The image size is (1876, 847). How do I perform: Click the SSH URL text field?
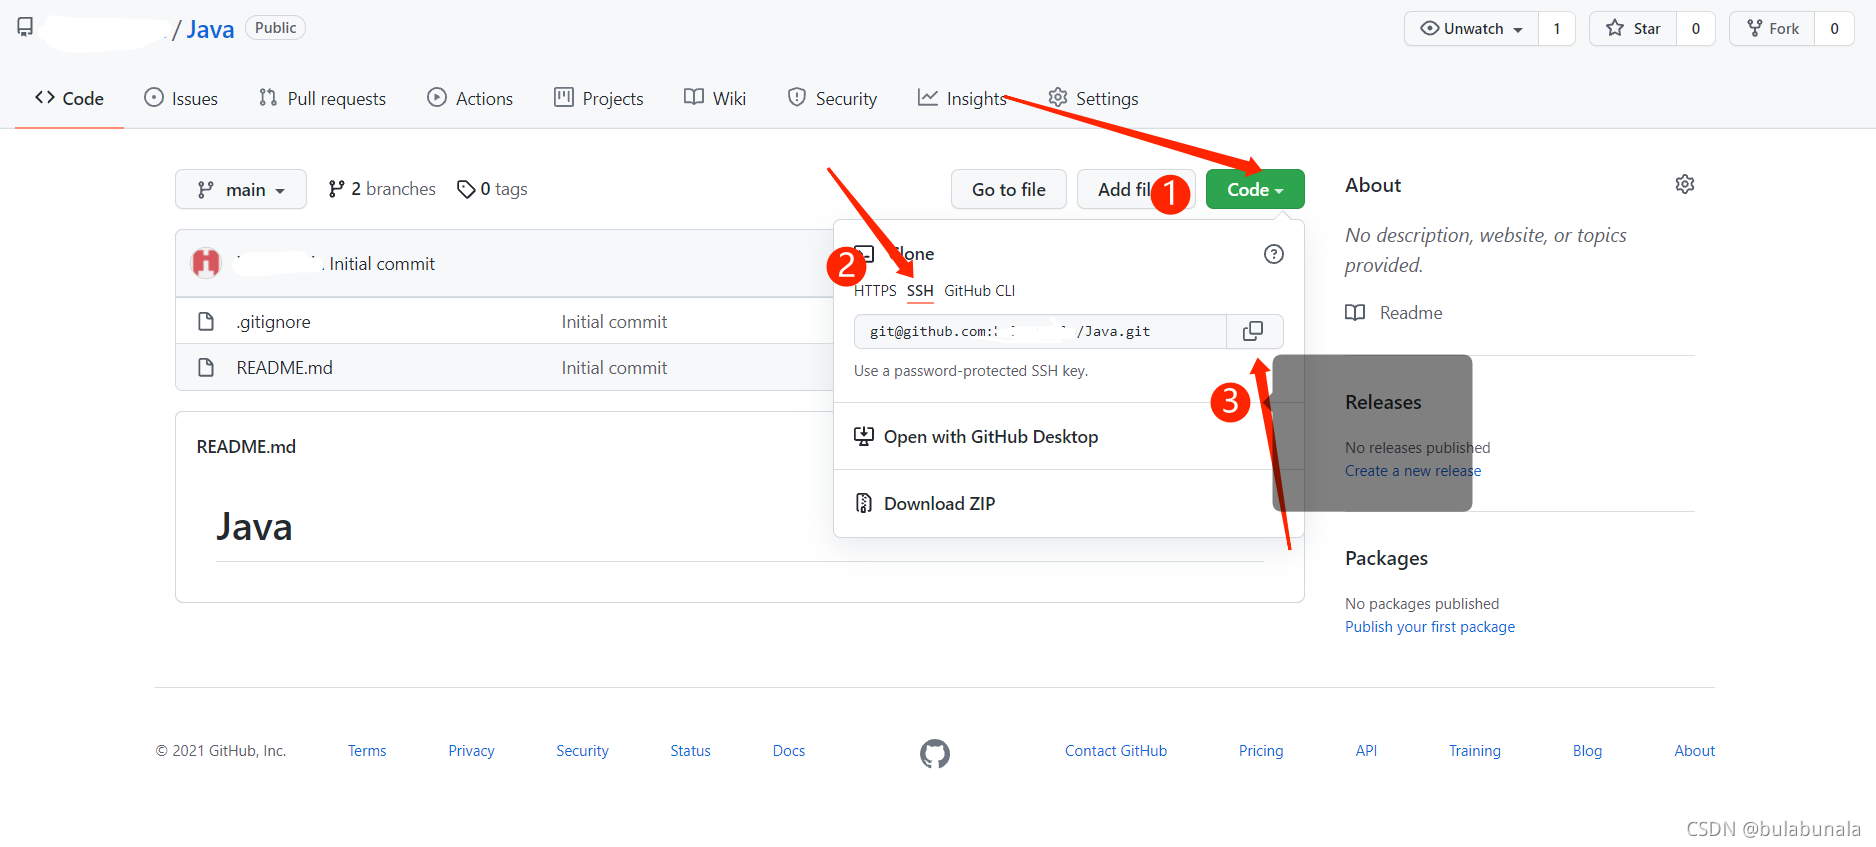click(1040, 331)
